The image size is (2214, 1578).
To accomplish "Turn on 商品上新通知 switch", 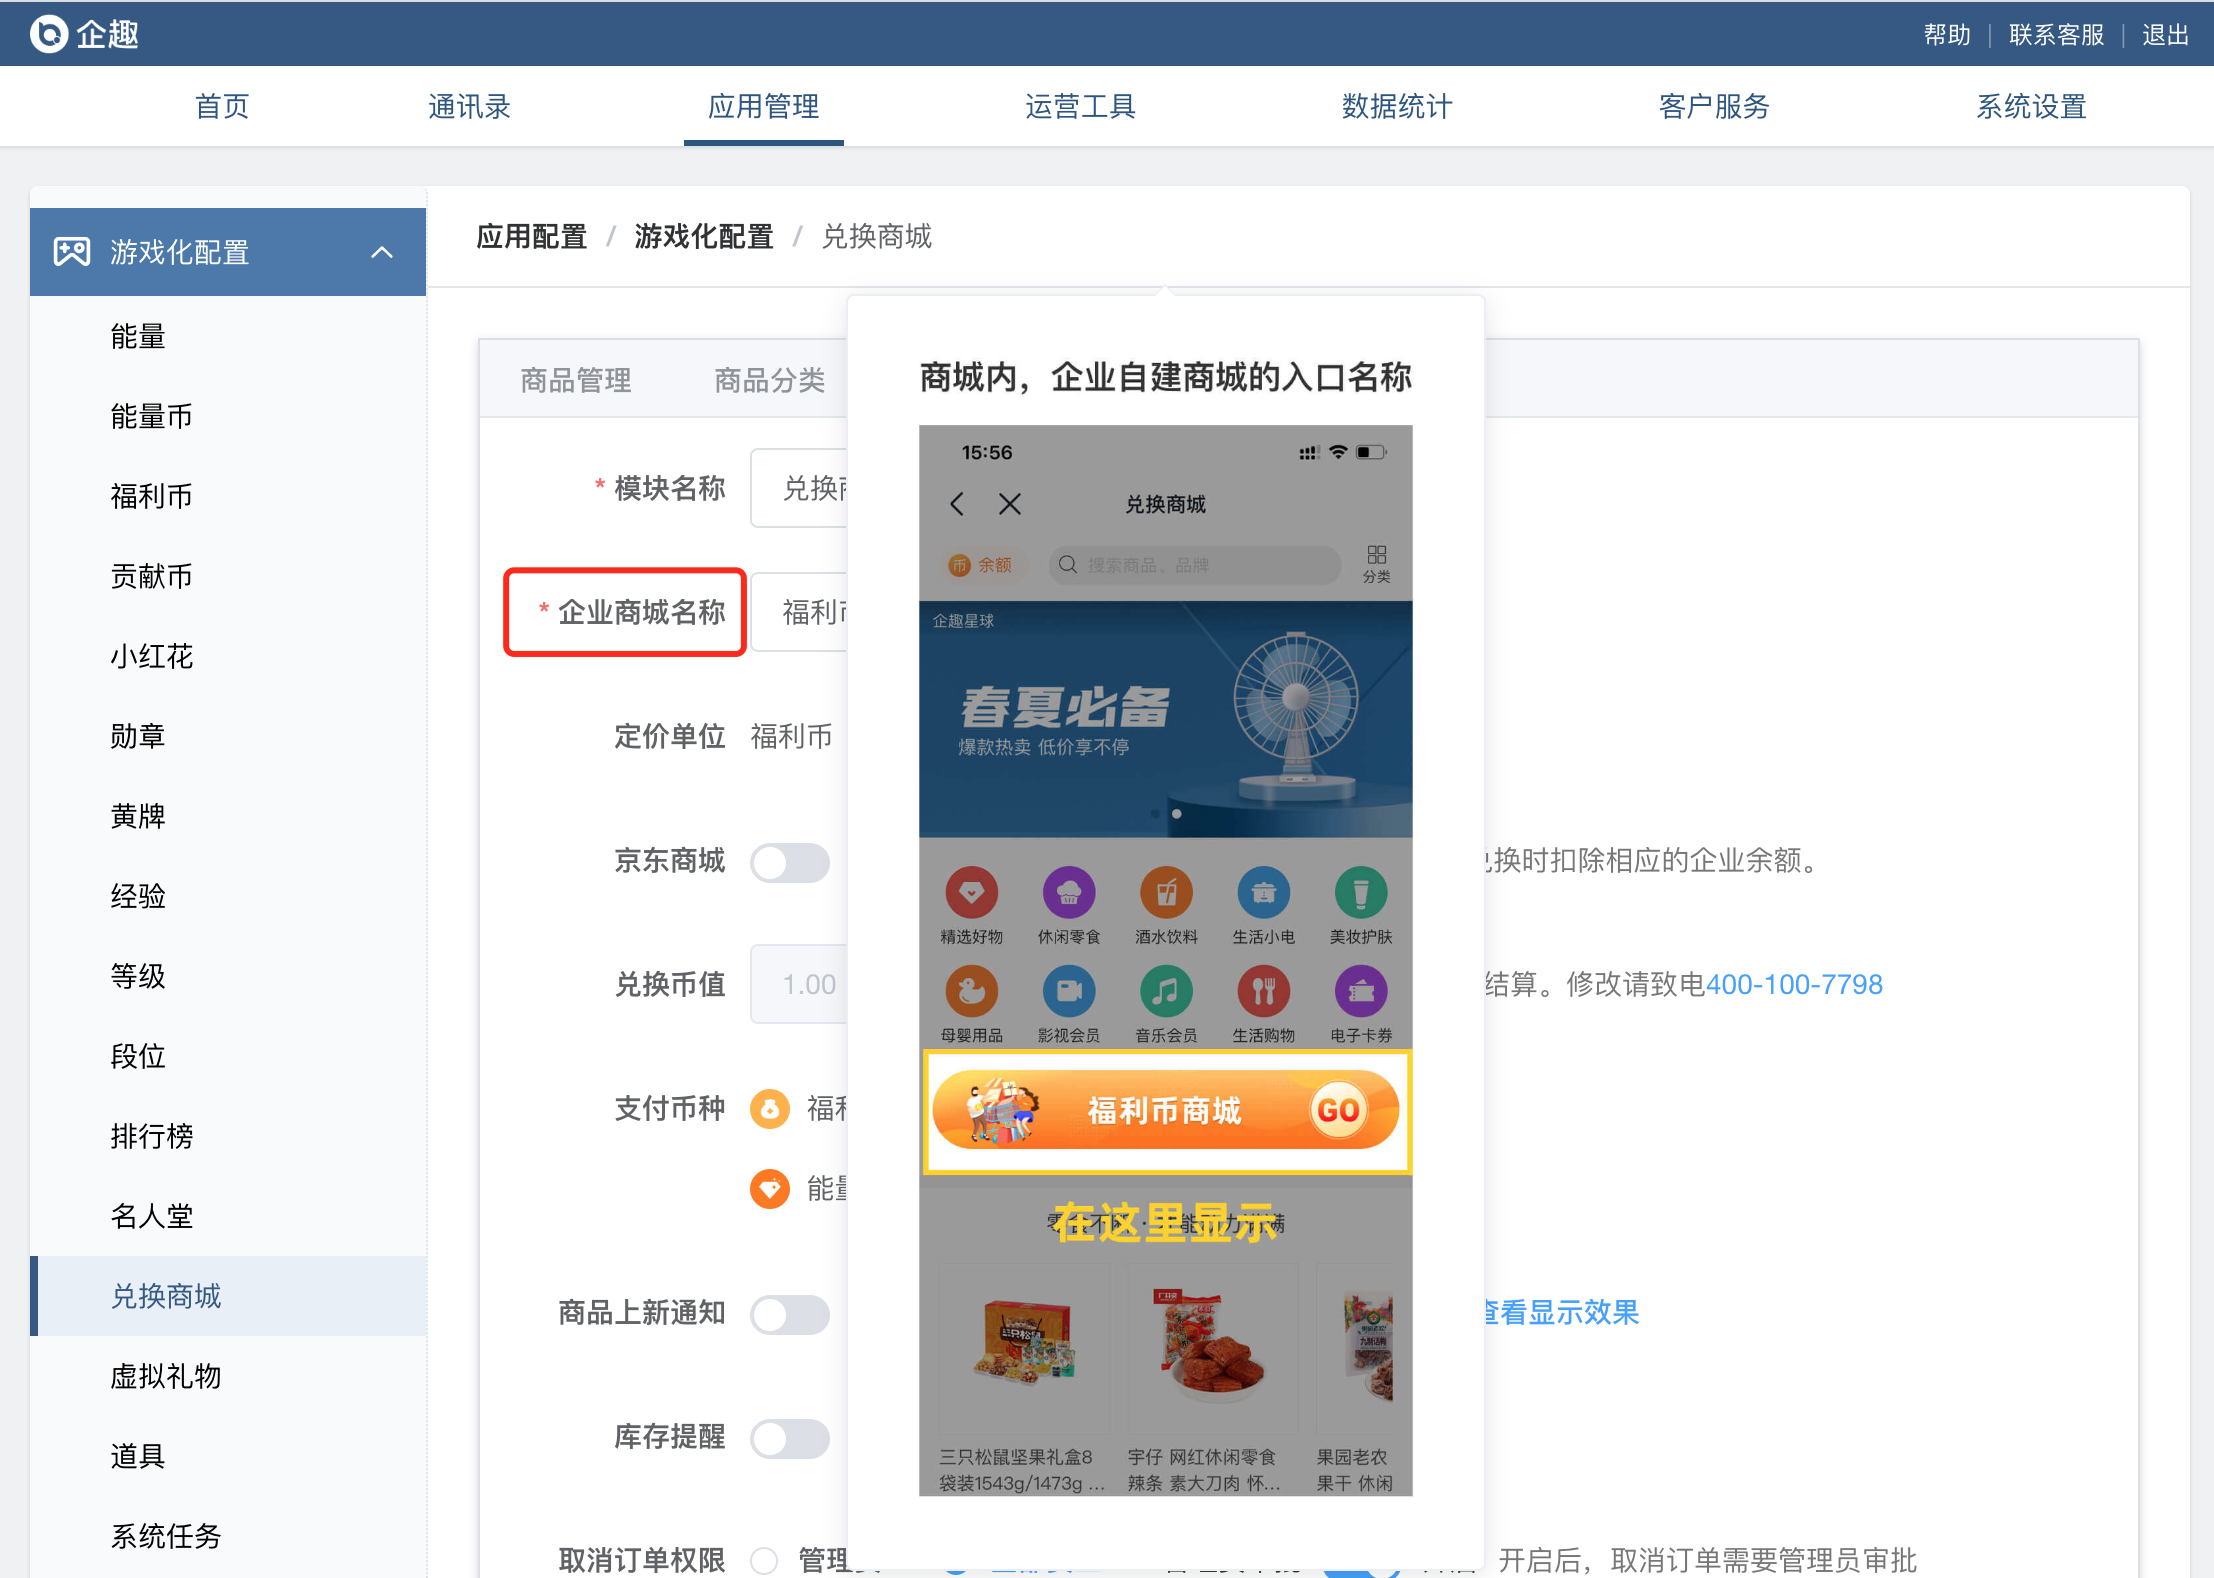I will 789,1314.
